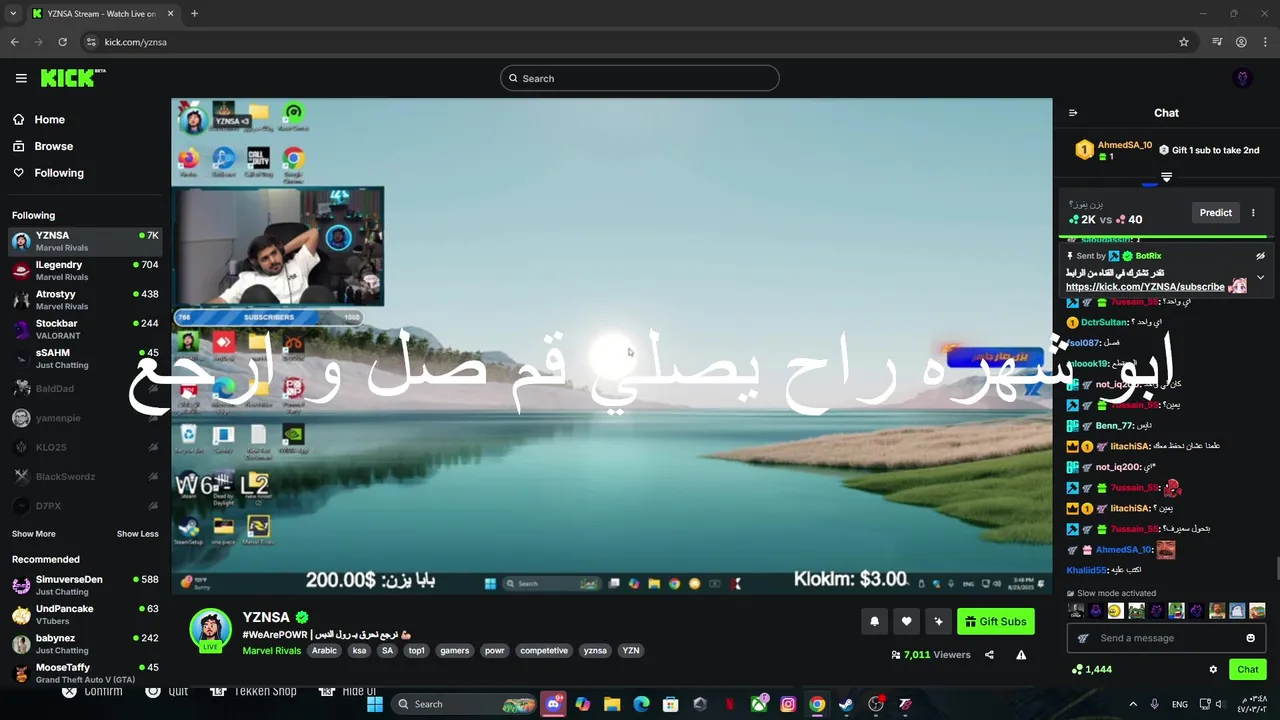Open the Chrome tab search dropdown

pyautogui.click(x=13, y=14)
